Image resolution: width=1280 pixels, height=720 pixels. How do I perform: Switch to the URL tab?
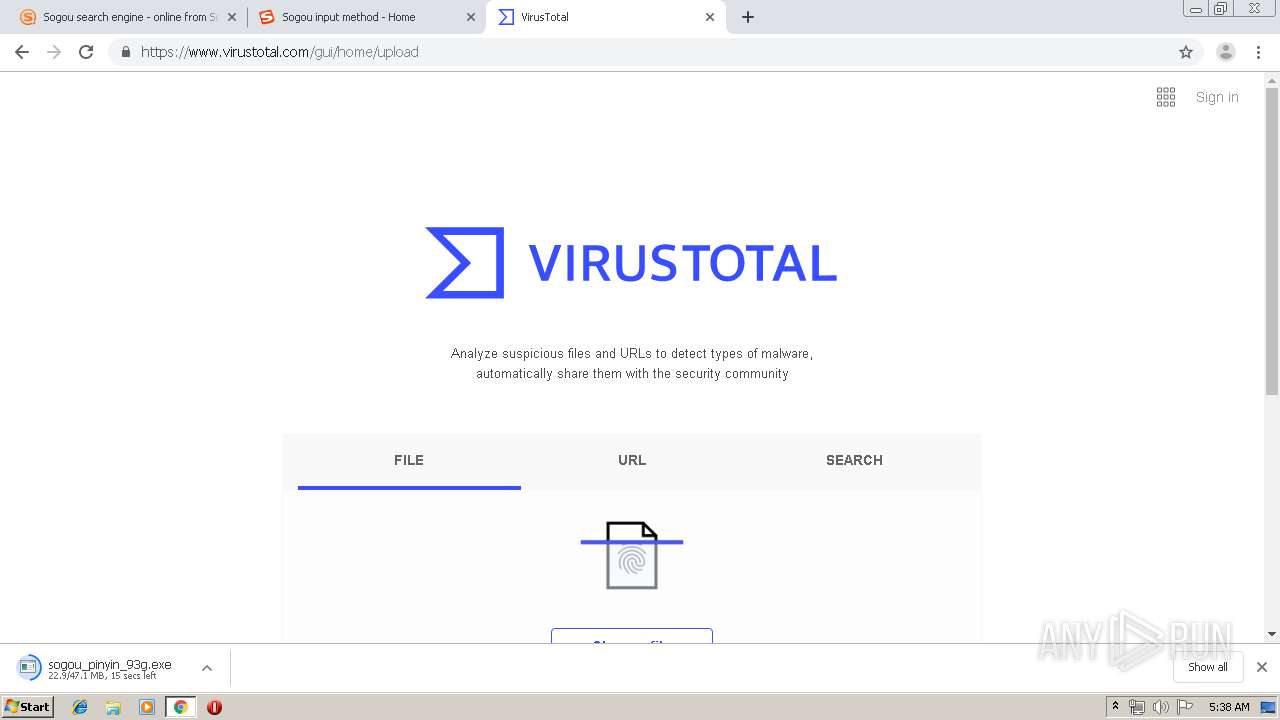click(x=632, y=461)
